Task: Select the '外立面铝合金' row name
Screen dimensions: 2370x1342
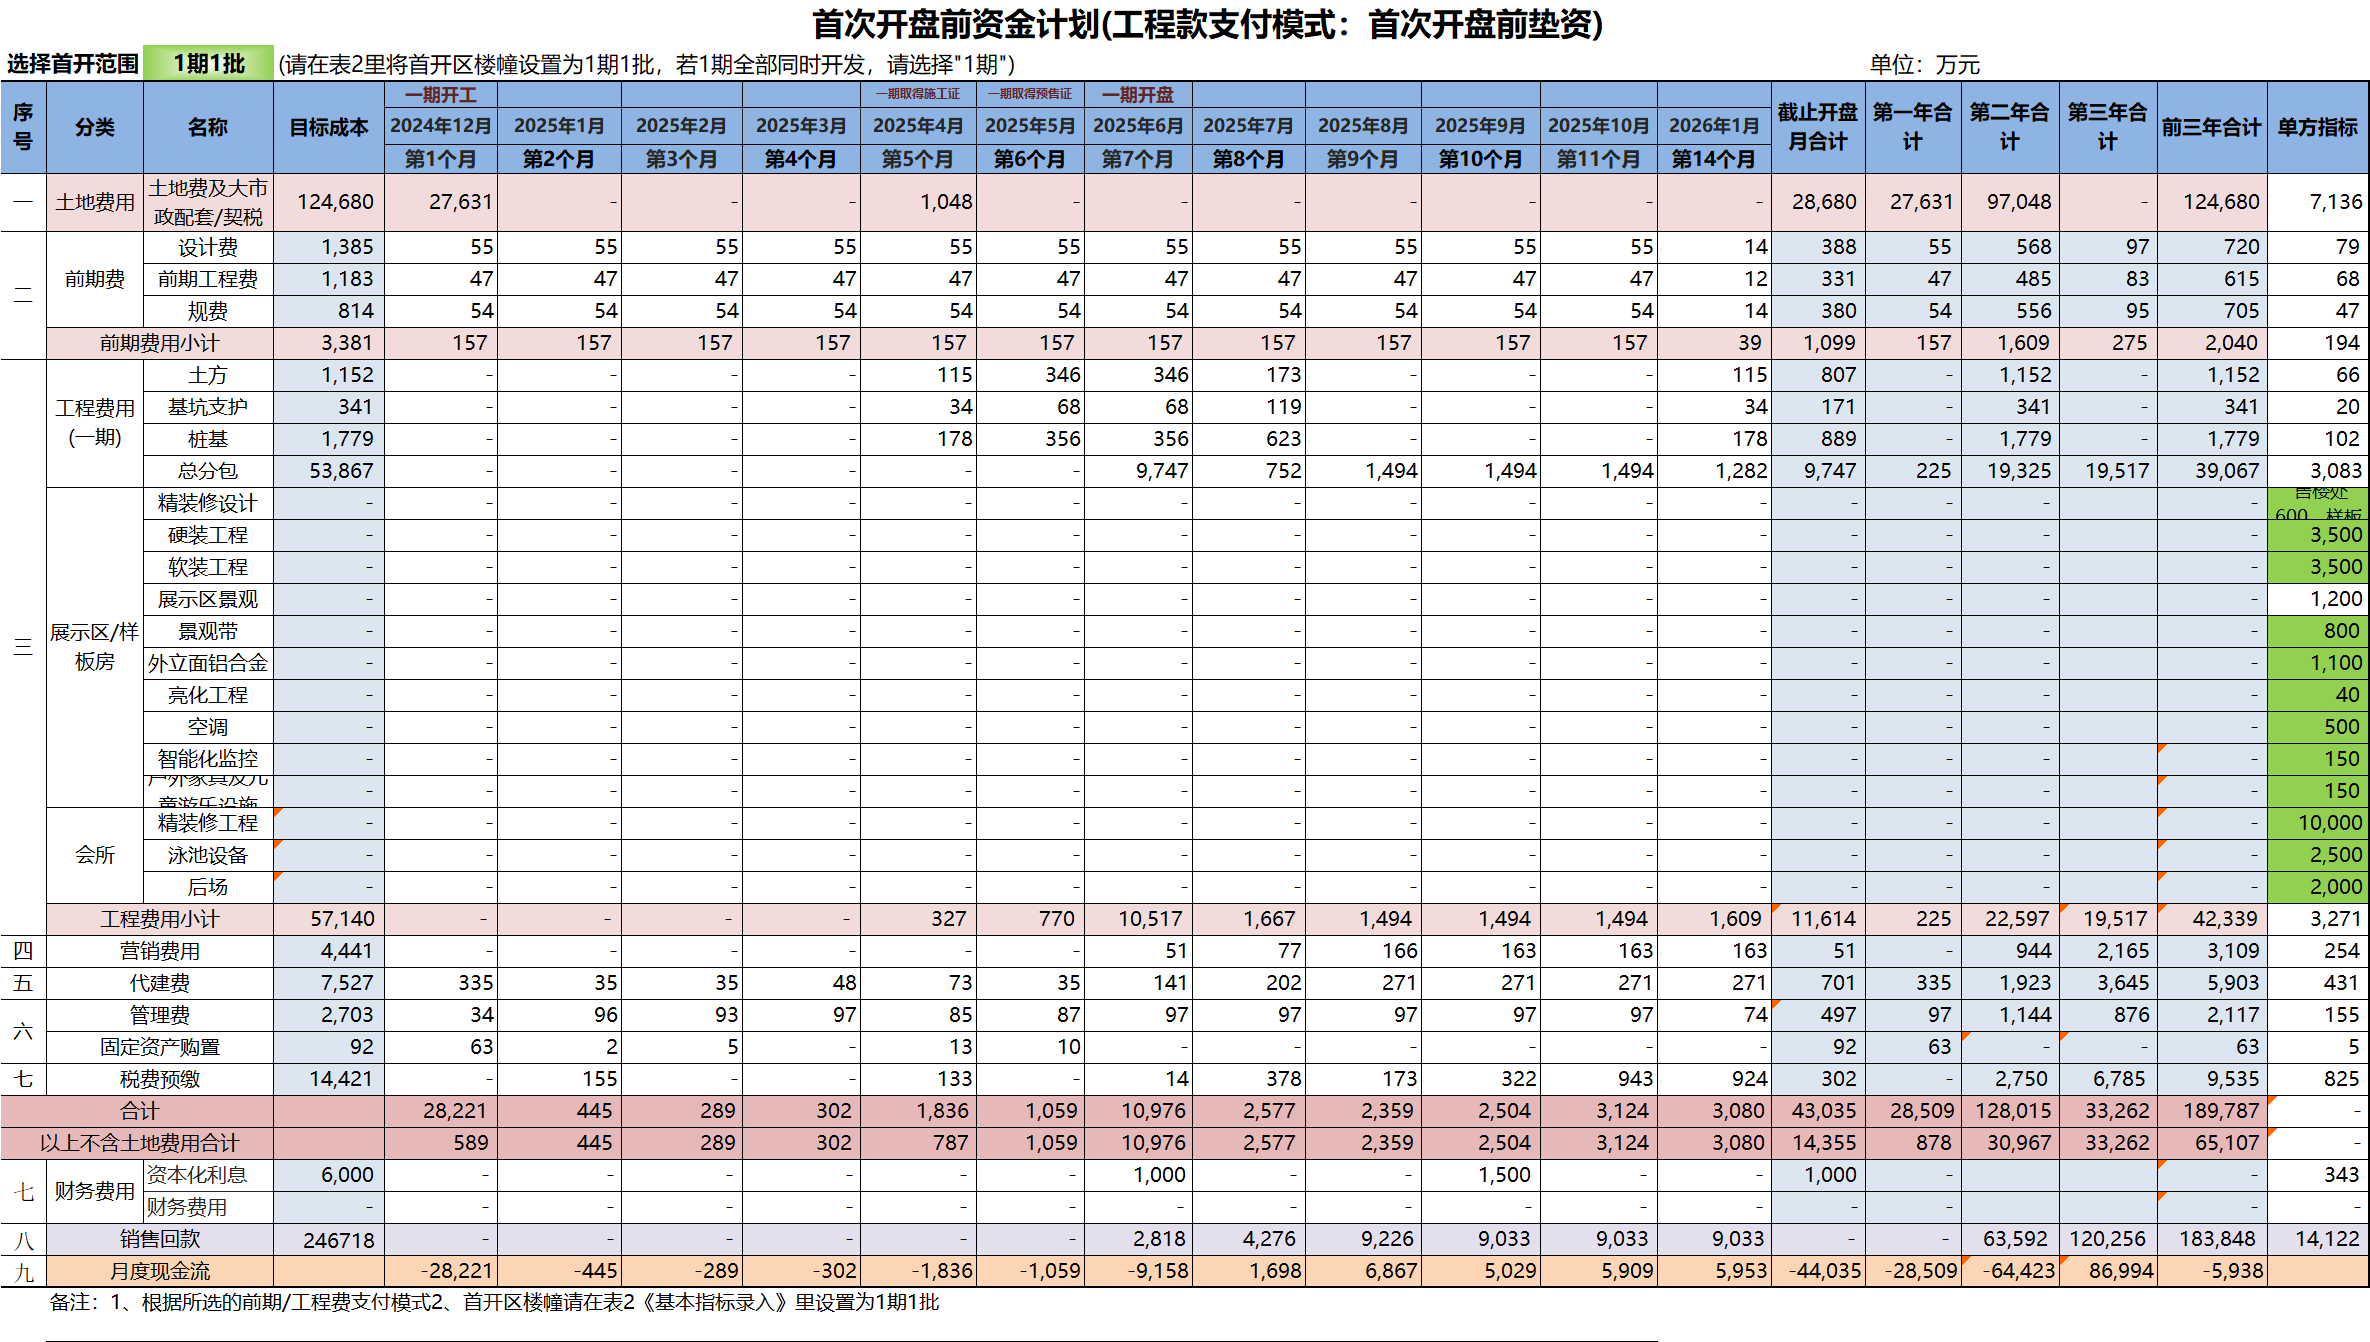Action: tap(208, 663)
